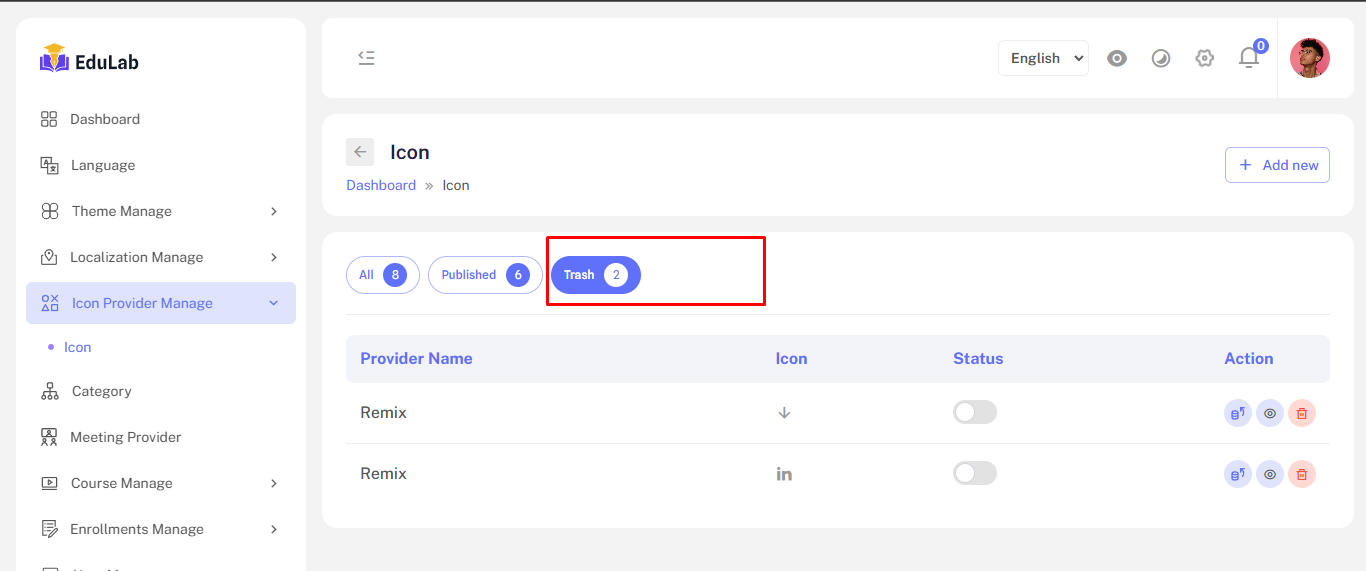Expand the Theme Manage menu
Image resolution: width=1366 pixels, height=571 pixels.
160,211
